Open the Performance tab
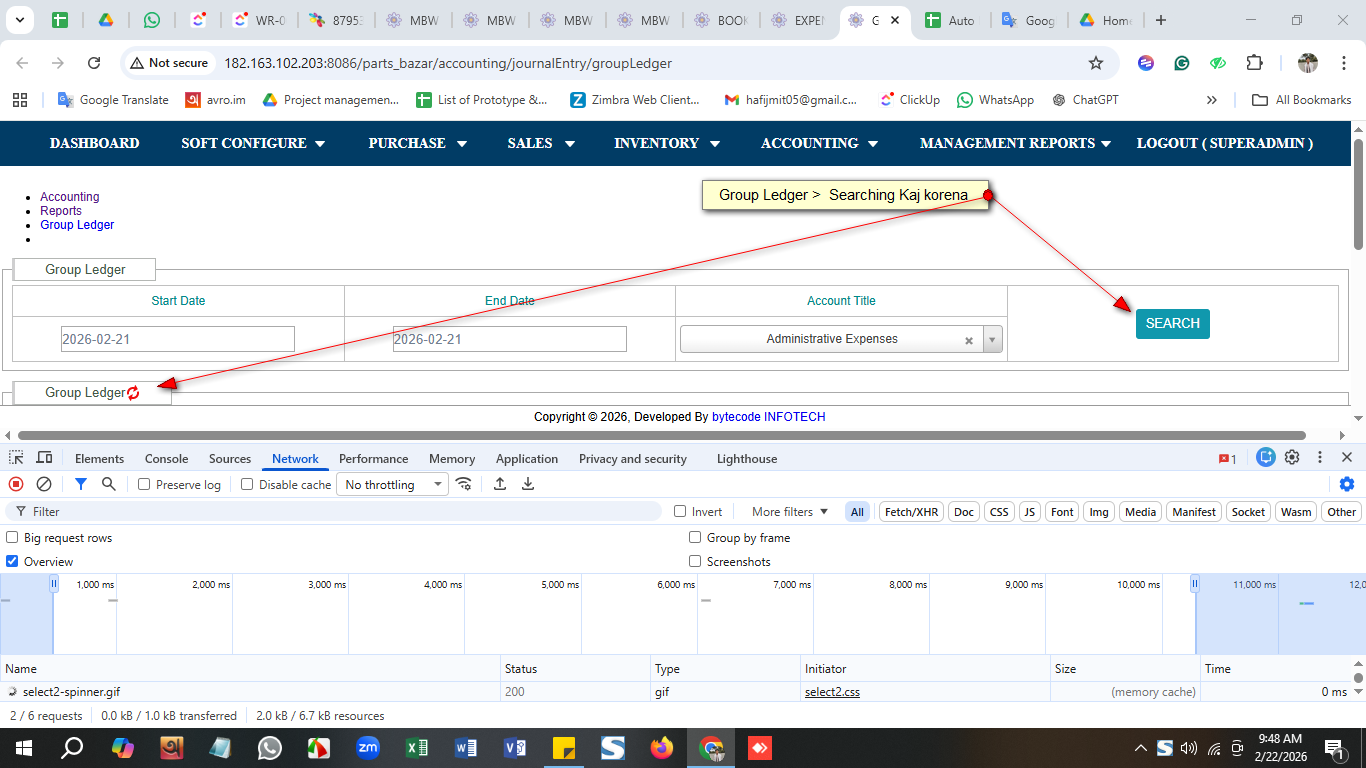 click(373, 459)
